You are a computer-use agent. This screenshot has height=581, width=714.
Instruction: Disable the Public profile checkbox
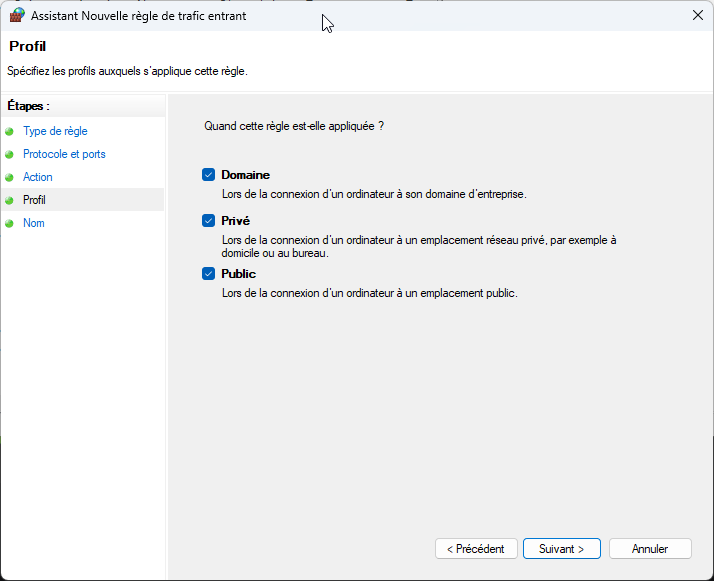(x=208, y=273)
